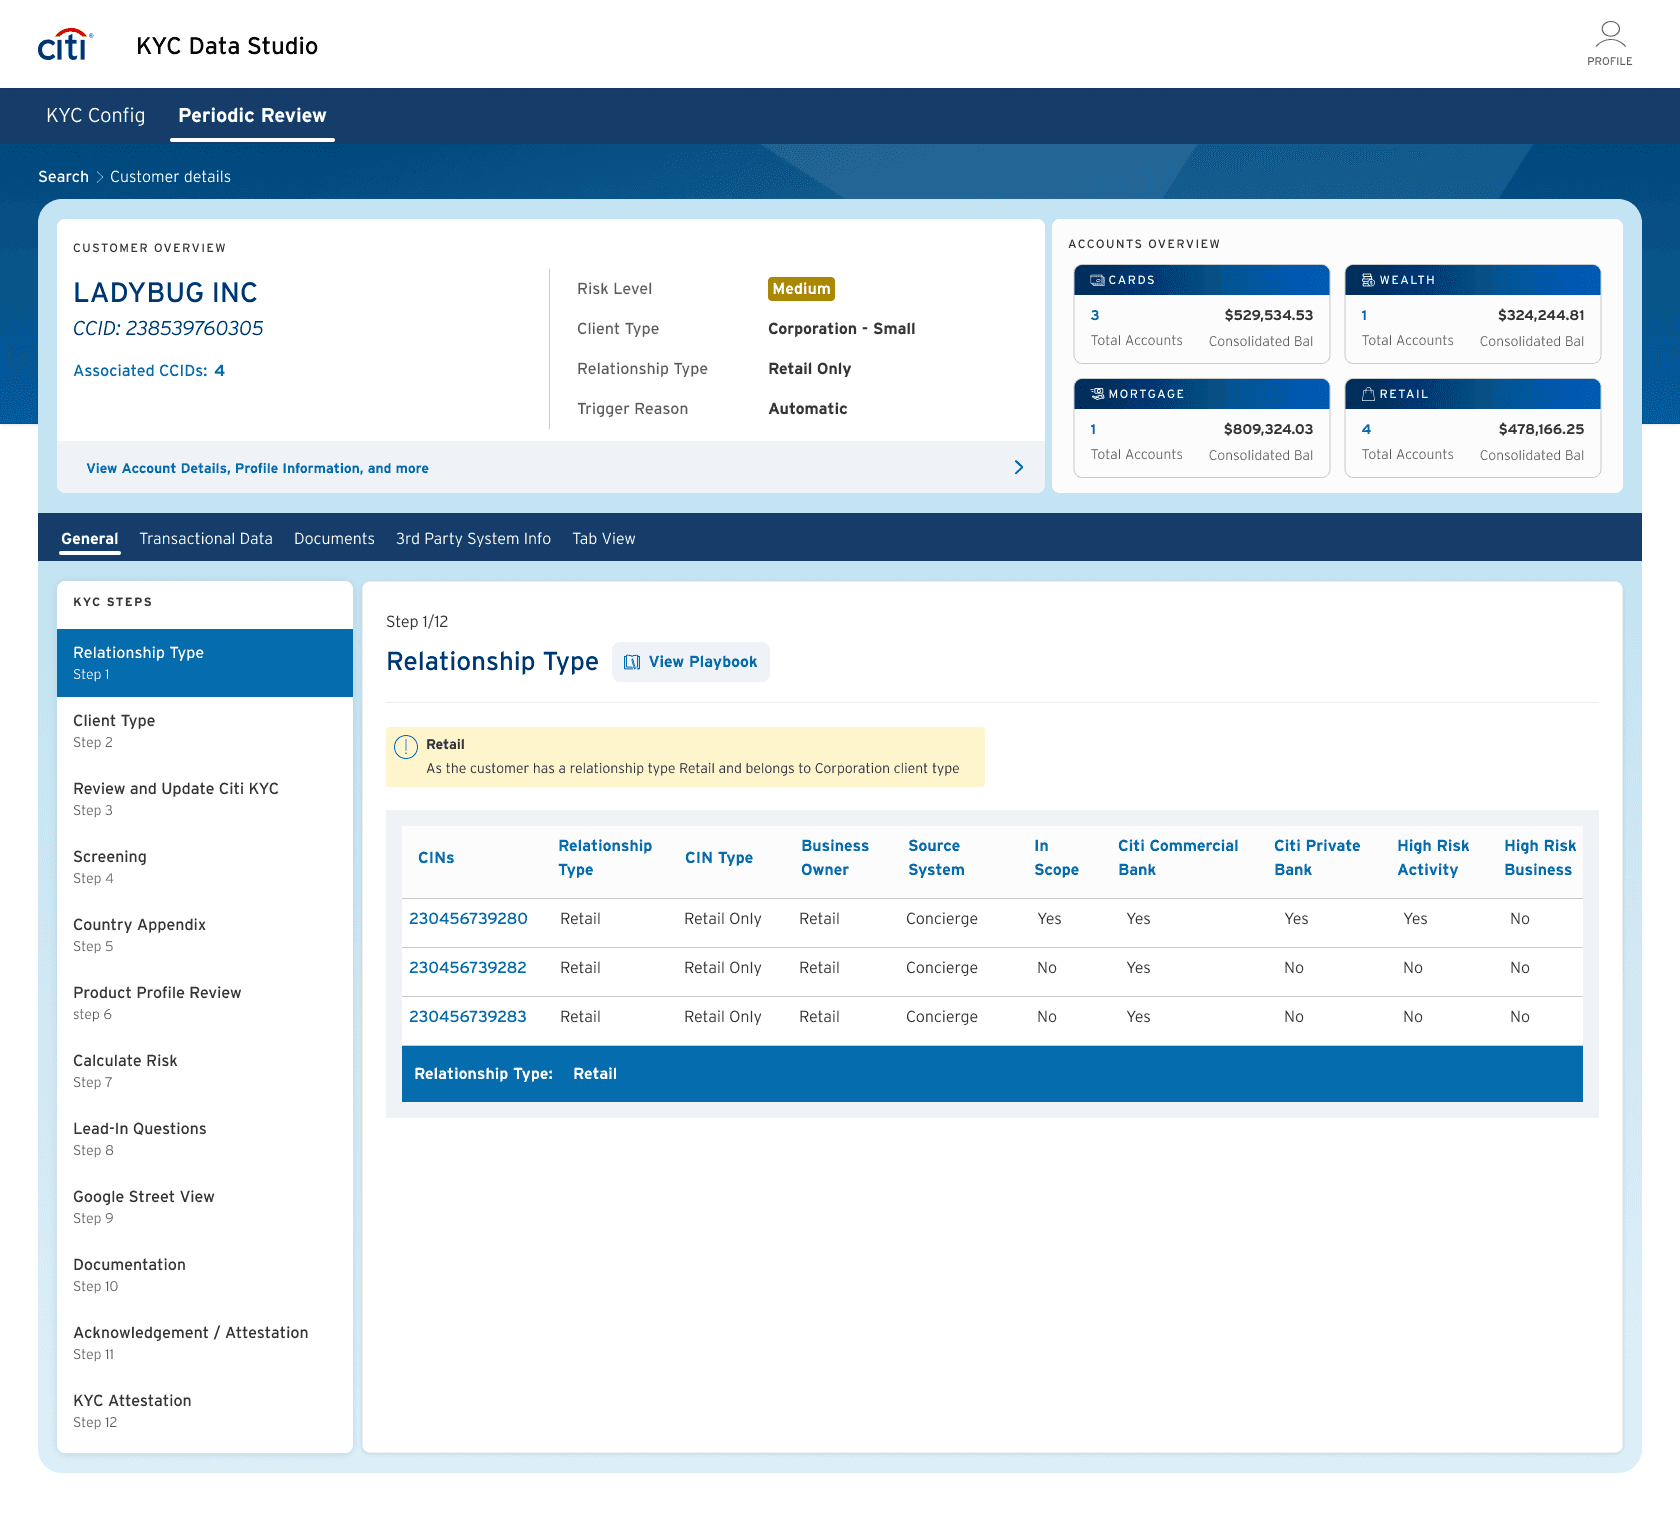Click the playbook book icon

point(632,662)
